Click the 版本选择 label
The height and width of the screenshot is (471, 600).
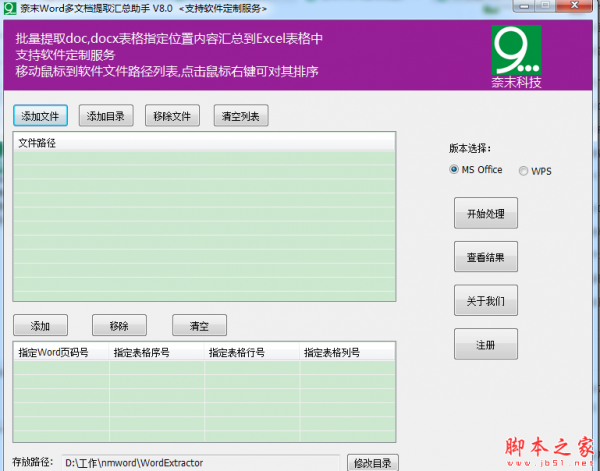(470, 148)
